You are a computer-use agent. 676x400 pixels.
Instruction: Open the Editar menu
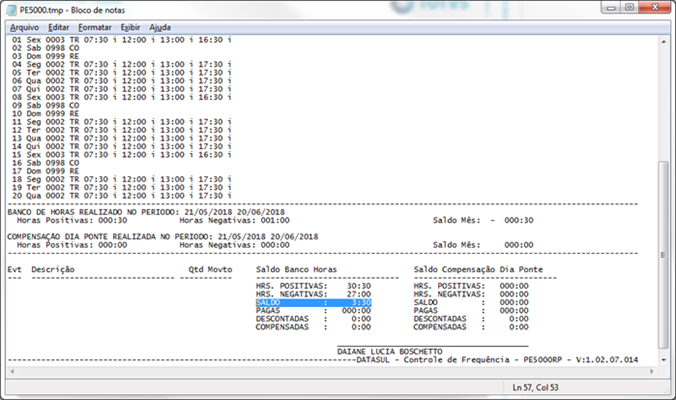click(58, 28)
